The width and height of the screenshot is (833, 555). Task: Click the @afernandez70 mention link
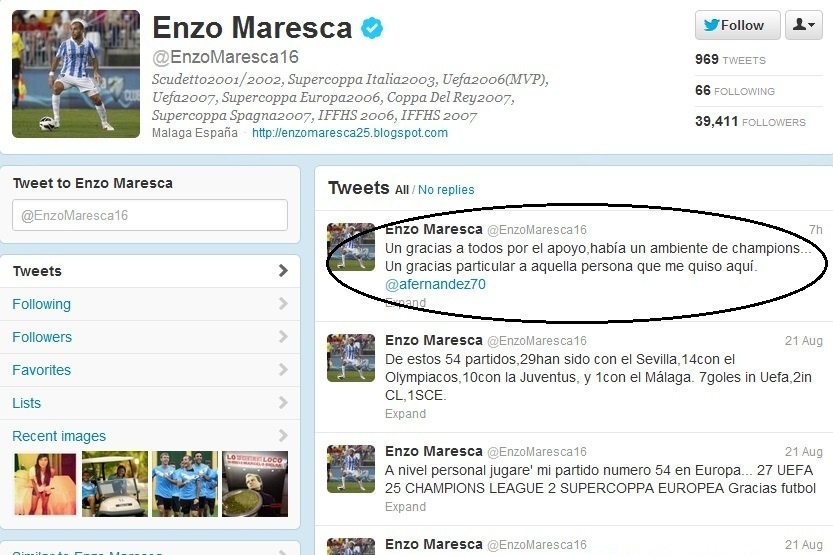coord(435,284)
